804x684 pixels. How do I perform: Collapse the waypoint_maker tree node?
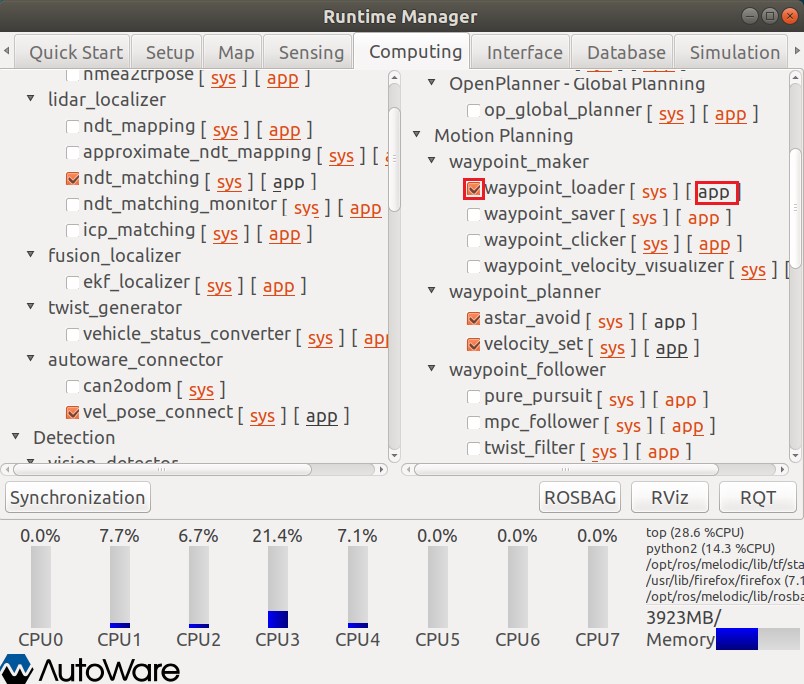tap(432, 160)
